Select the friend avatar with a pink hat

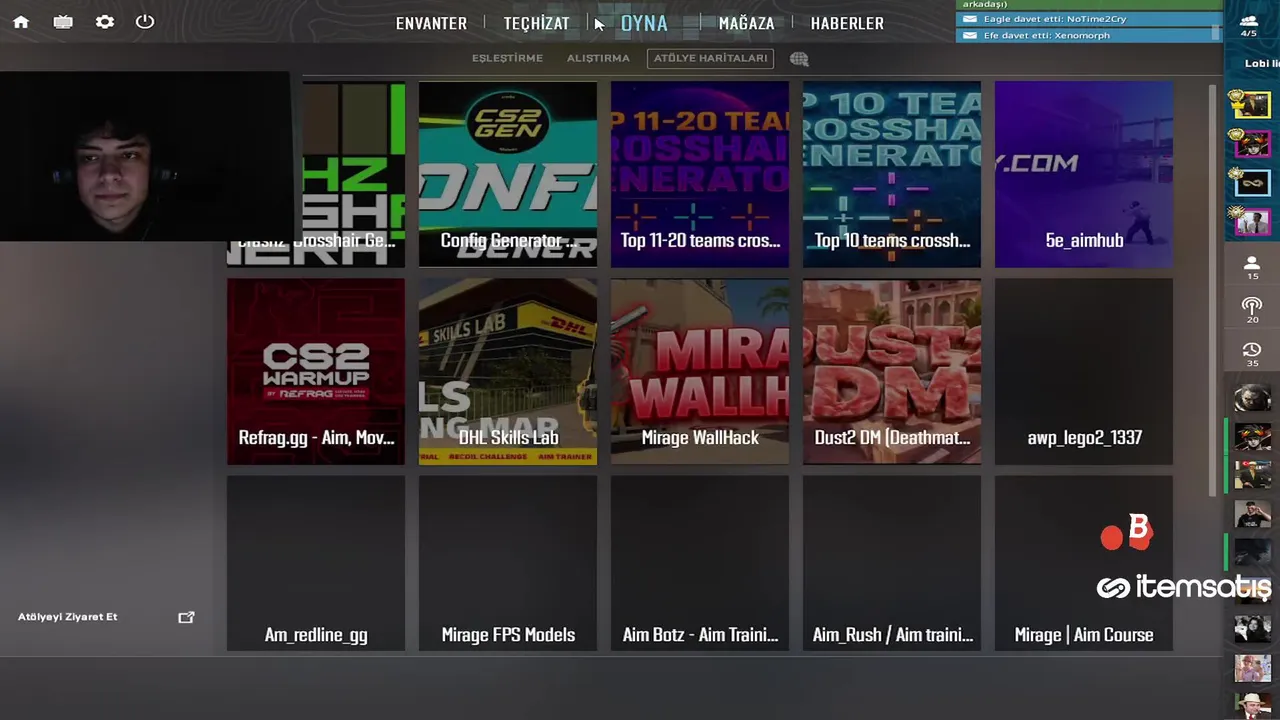(1252, 667)
